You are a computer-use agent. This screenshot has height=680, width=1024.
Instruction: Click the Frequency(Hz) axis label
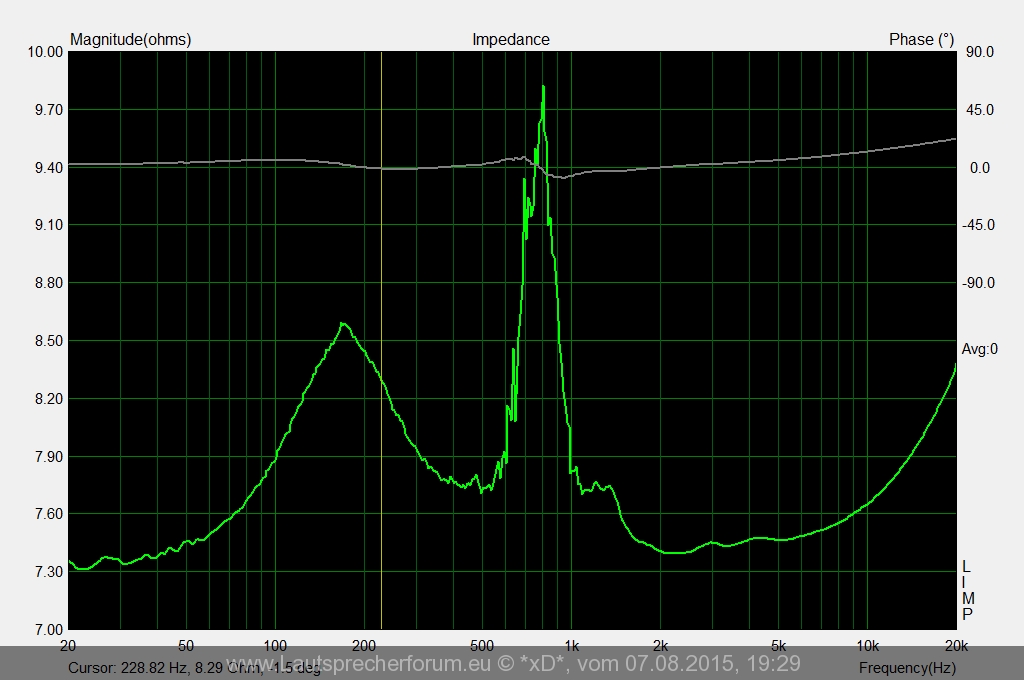tap(906, 667)
